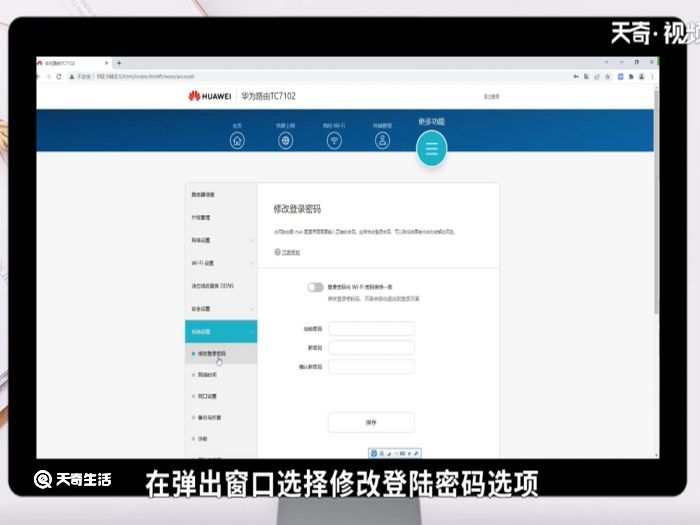Image resolution: width=700 pixels, height=525 pixels.
Task: Select the Upgrade Management sidebar item
Action: pyautogui.click(x=221, y=217)
